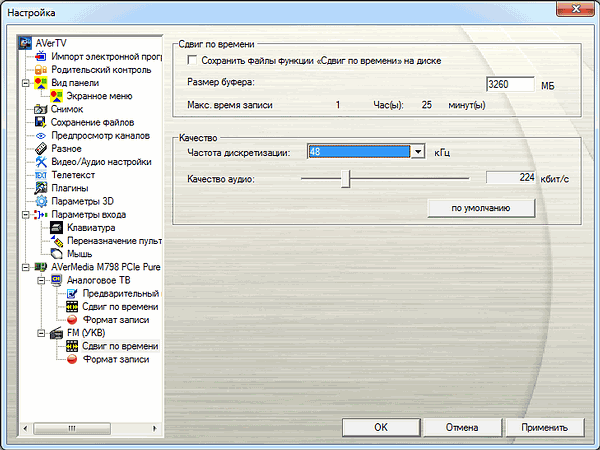Collapse the Вид панели tree node
Screen dimensions: 600x450
click(25, 83)
